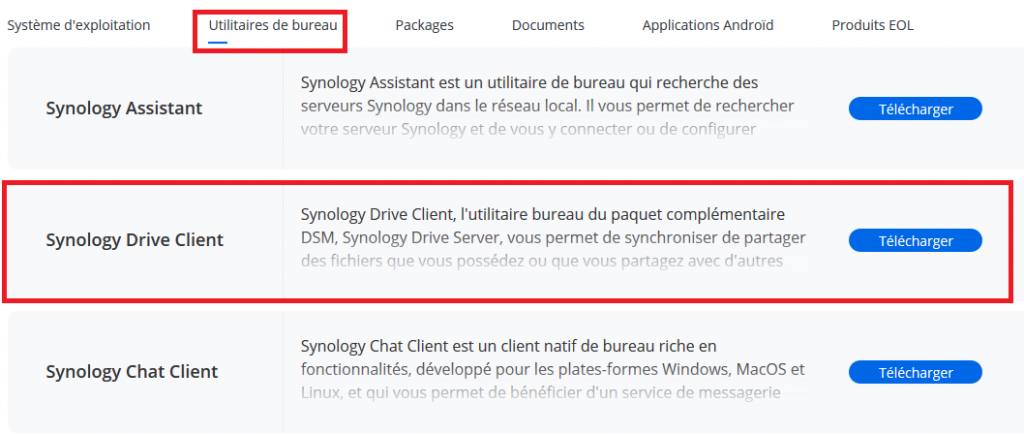Click the Synology Assistant description text
This screenshot has width=1024, height=434.
coord(547,106)
